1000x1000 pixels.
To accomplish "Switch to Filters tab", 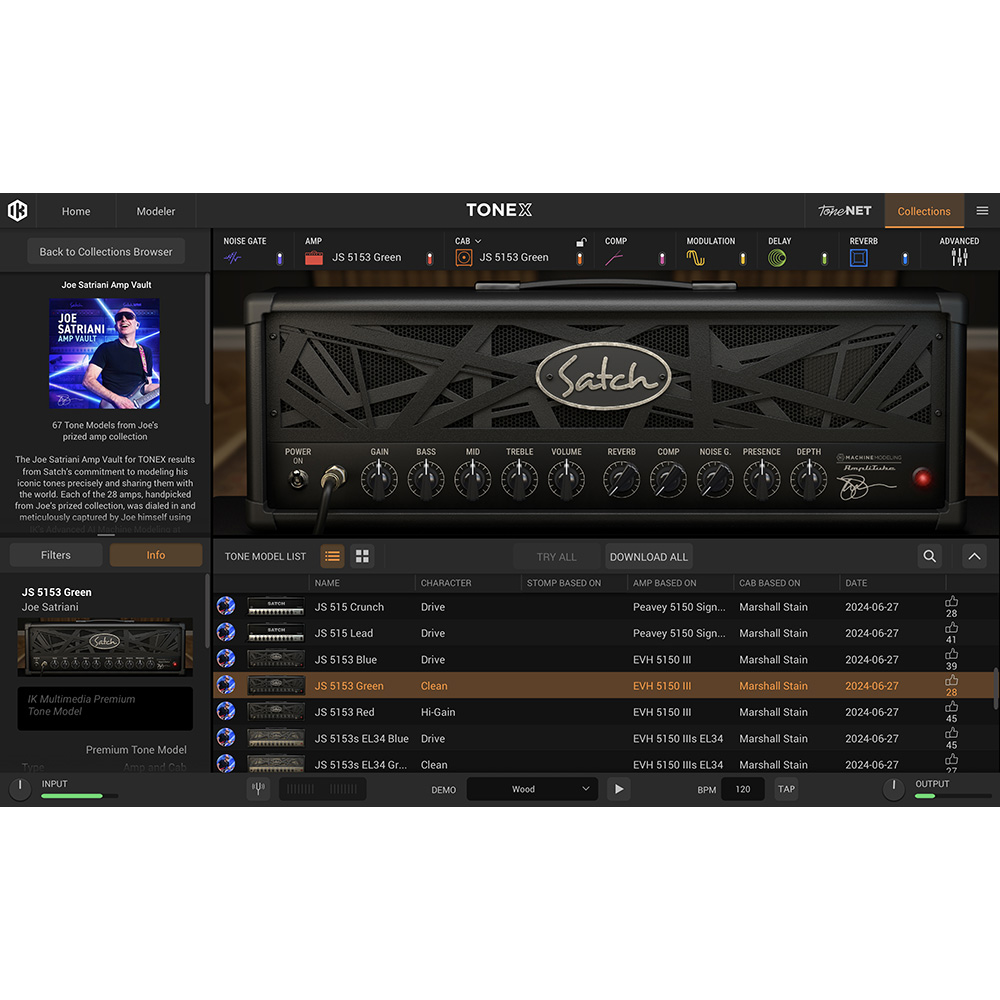I will (x=56, y=555).
